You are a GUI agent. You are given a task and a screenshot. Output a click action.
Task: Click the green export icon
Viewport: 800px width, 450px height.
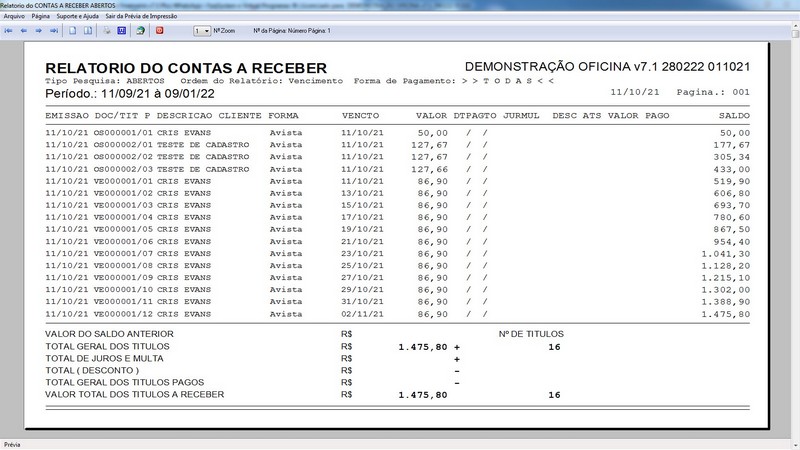point(140,31)
